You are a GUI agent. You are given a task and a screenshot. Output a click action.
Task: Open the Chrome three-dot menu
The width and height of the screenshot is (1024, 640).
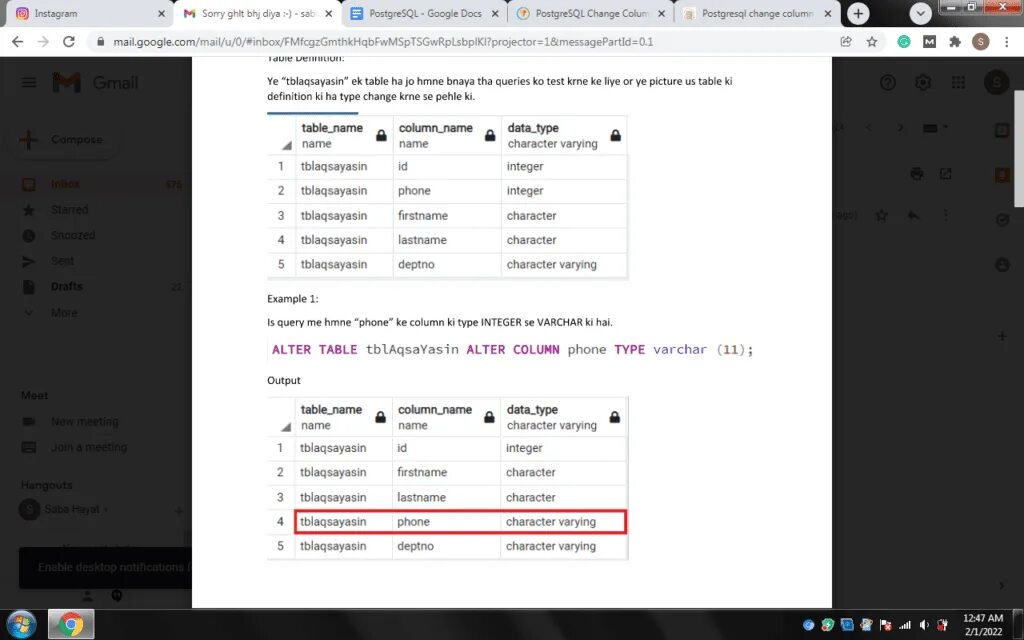click(x=1006, y=42)
